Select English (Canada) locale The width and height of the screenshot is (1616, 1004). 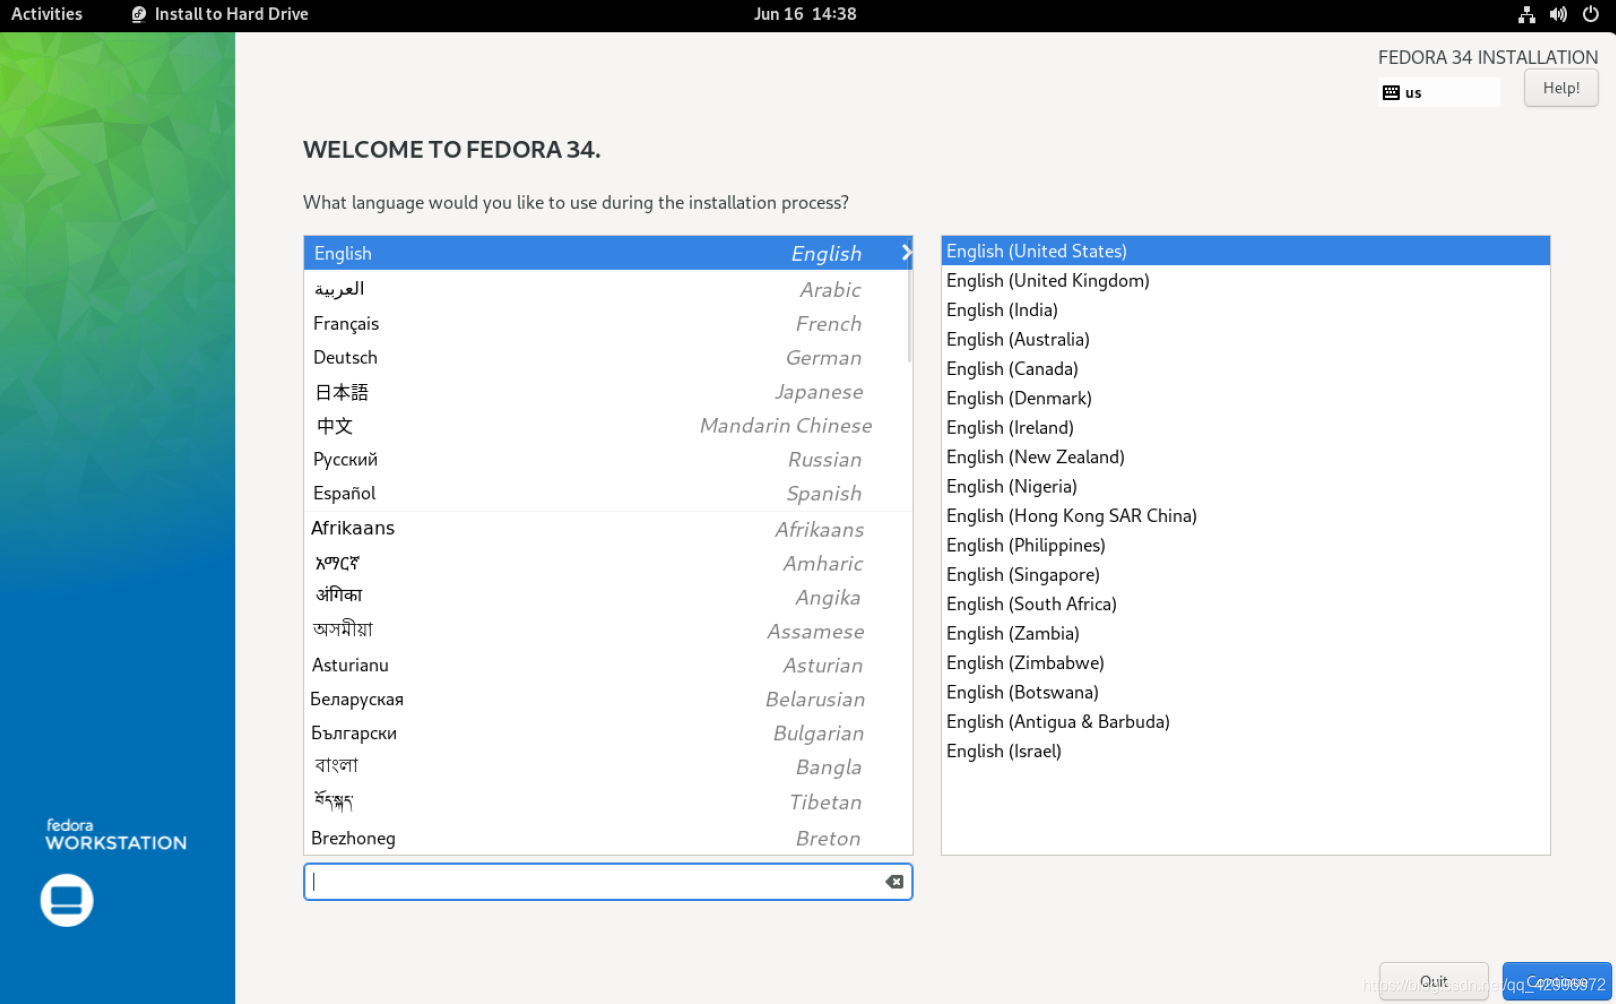[1245, 369]
